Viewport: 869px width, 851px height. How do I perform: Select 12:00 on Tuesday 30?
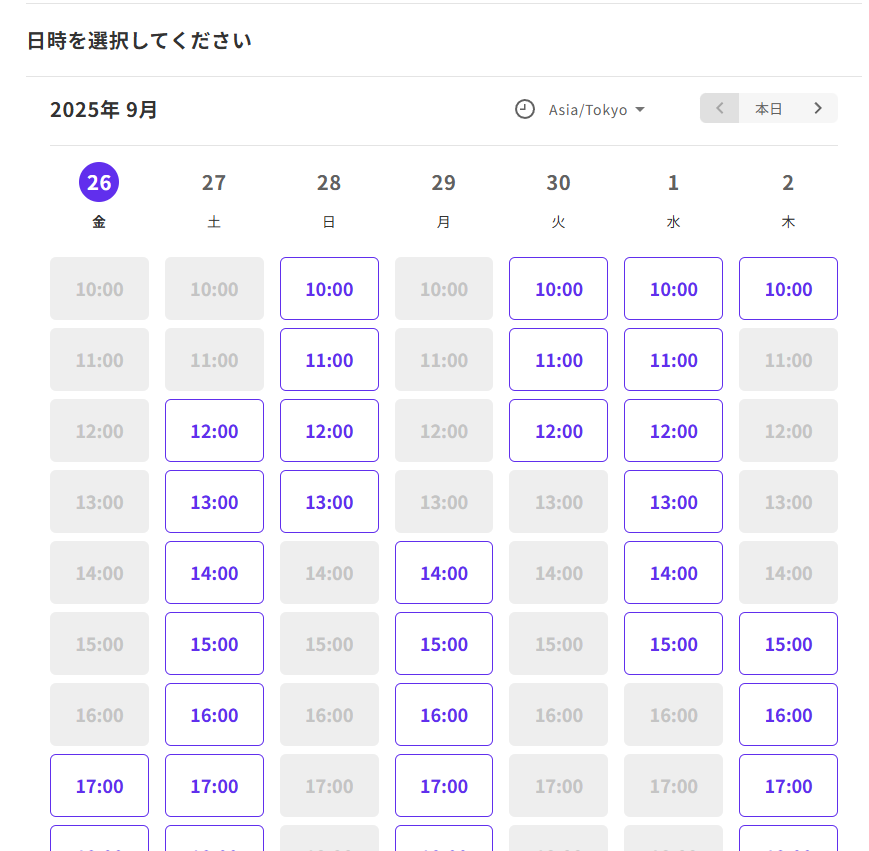coord(558,431)
